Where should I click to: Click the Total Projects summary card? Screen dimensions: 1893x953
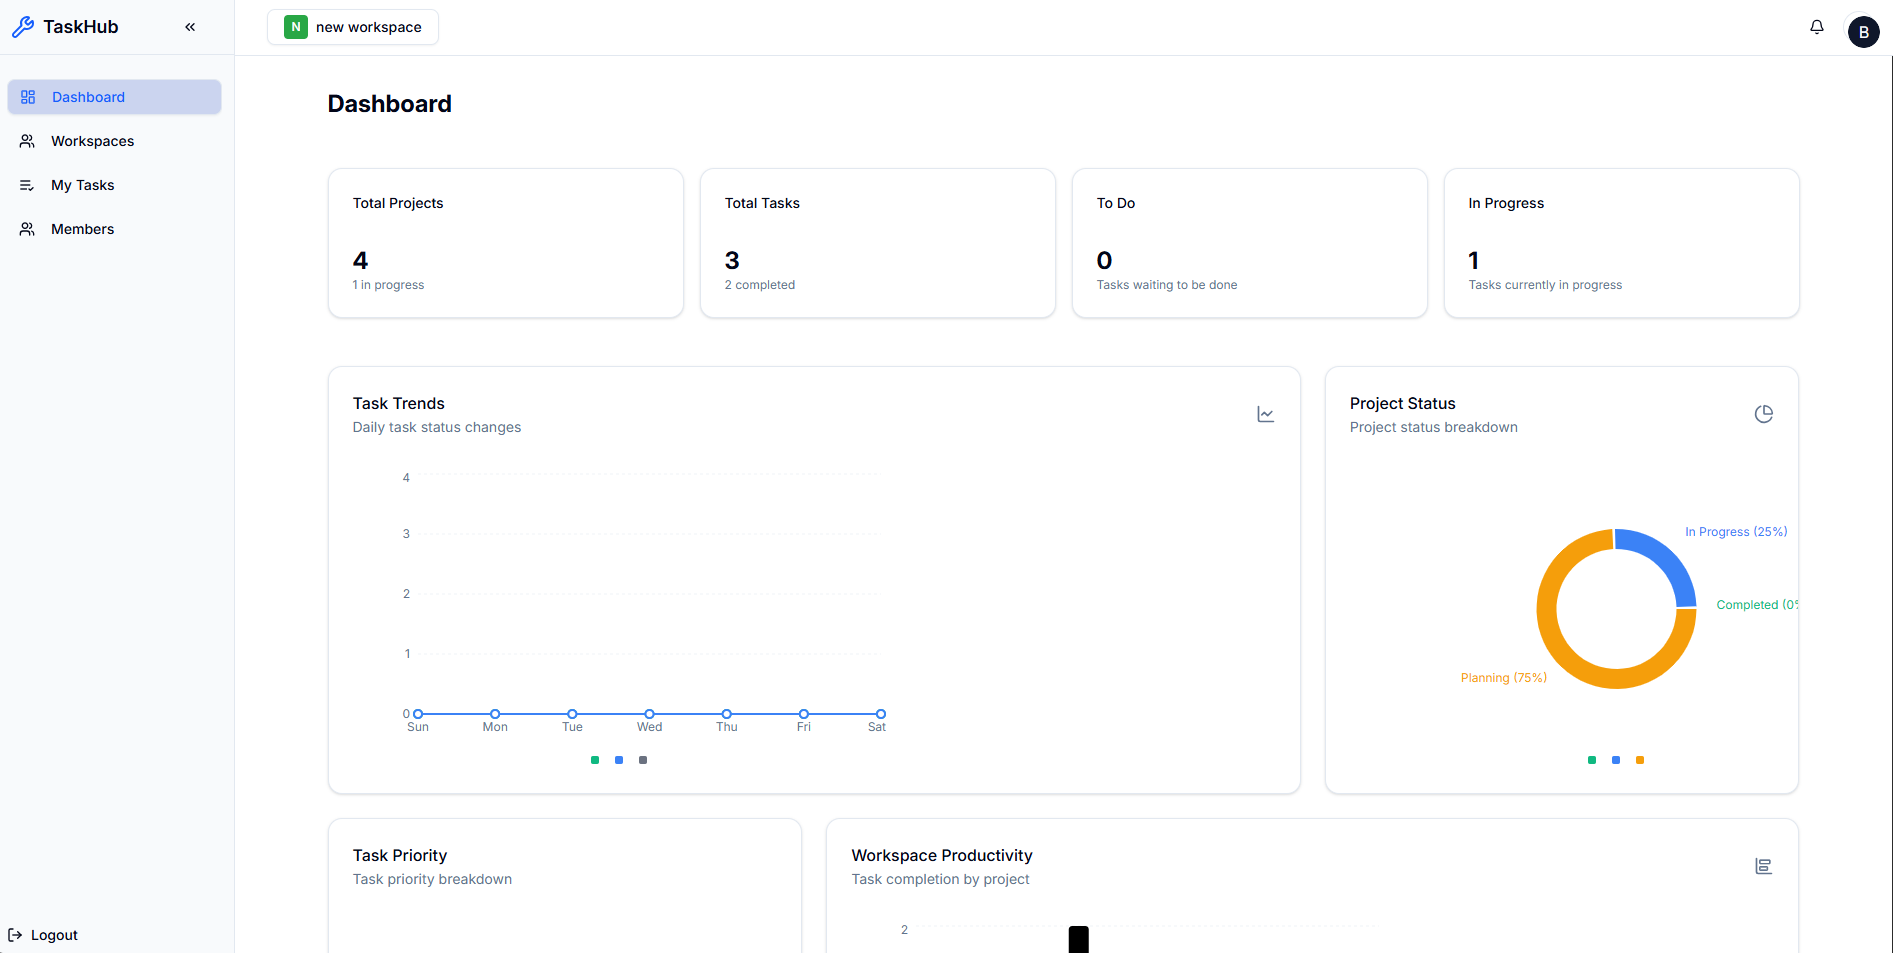pos(505,242)
